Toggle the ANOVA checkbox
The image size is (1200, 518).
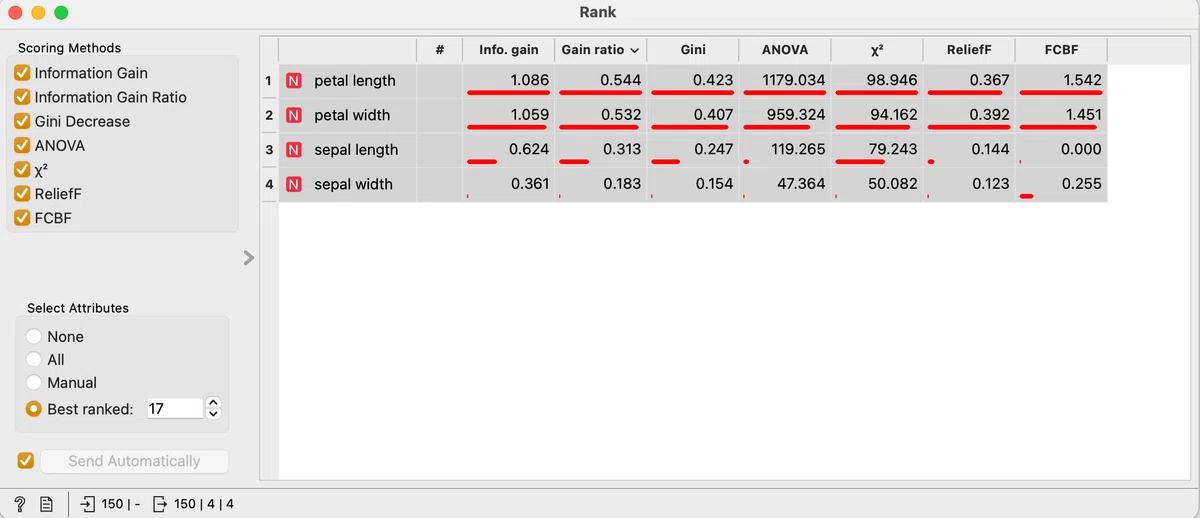22,145
